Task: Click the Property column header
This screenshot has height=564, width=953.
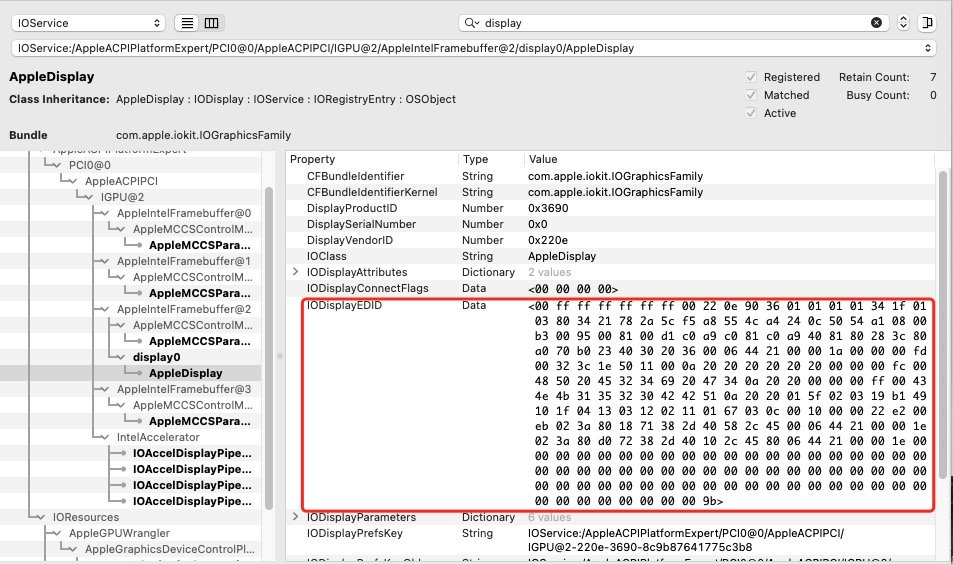Action: coord(312,159)
